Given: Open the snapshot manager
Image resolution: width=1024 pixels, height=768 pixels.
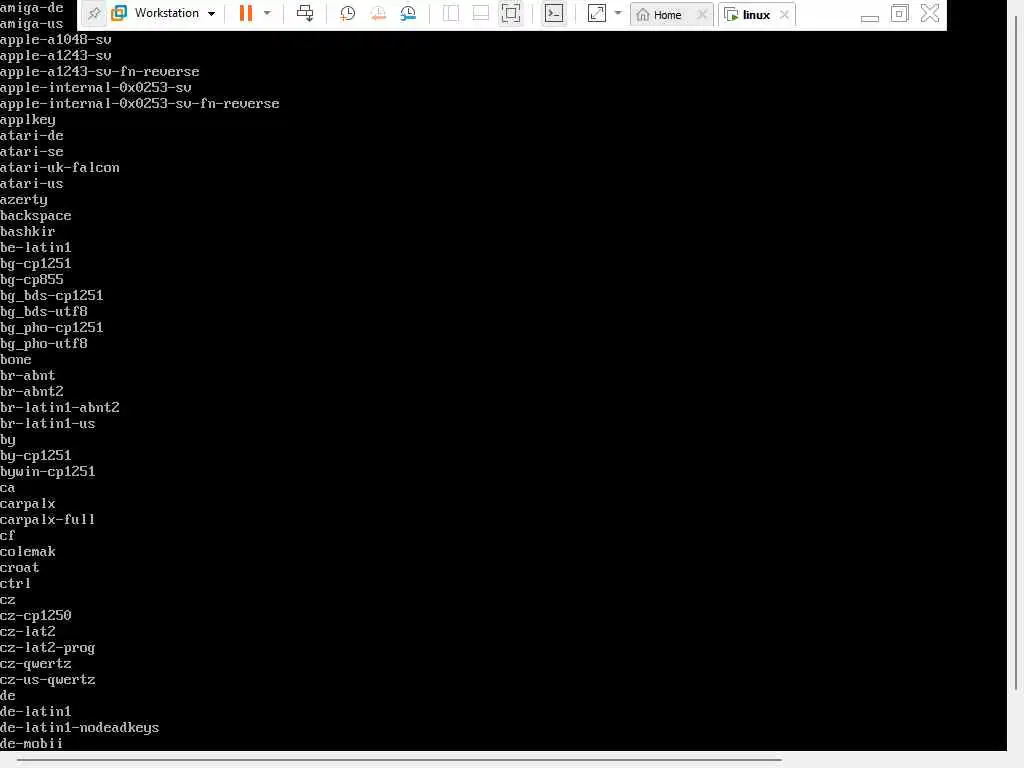Looking at the screenshot, I should pyautogui.click(x=408, y=13).
